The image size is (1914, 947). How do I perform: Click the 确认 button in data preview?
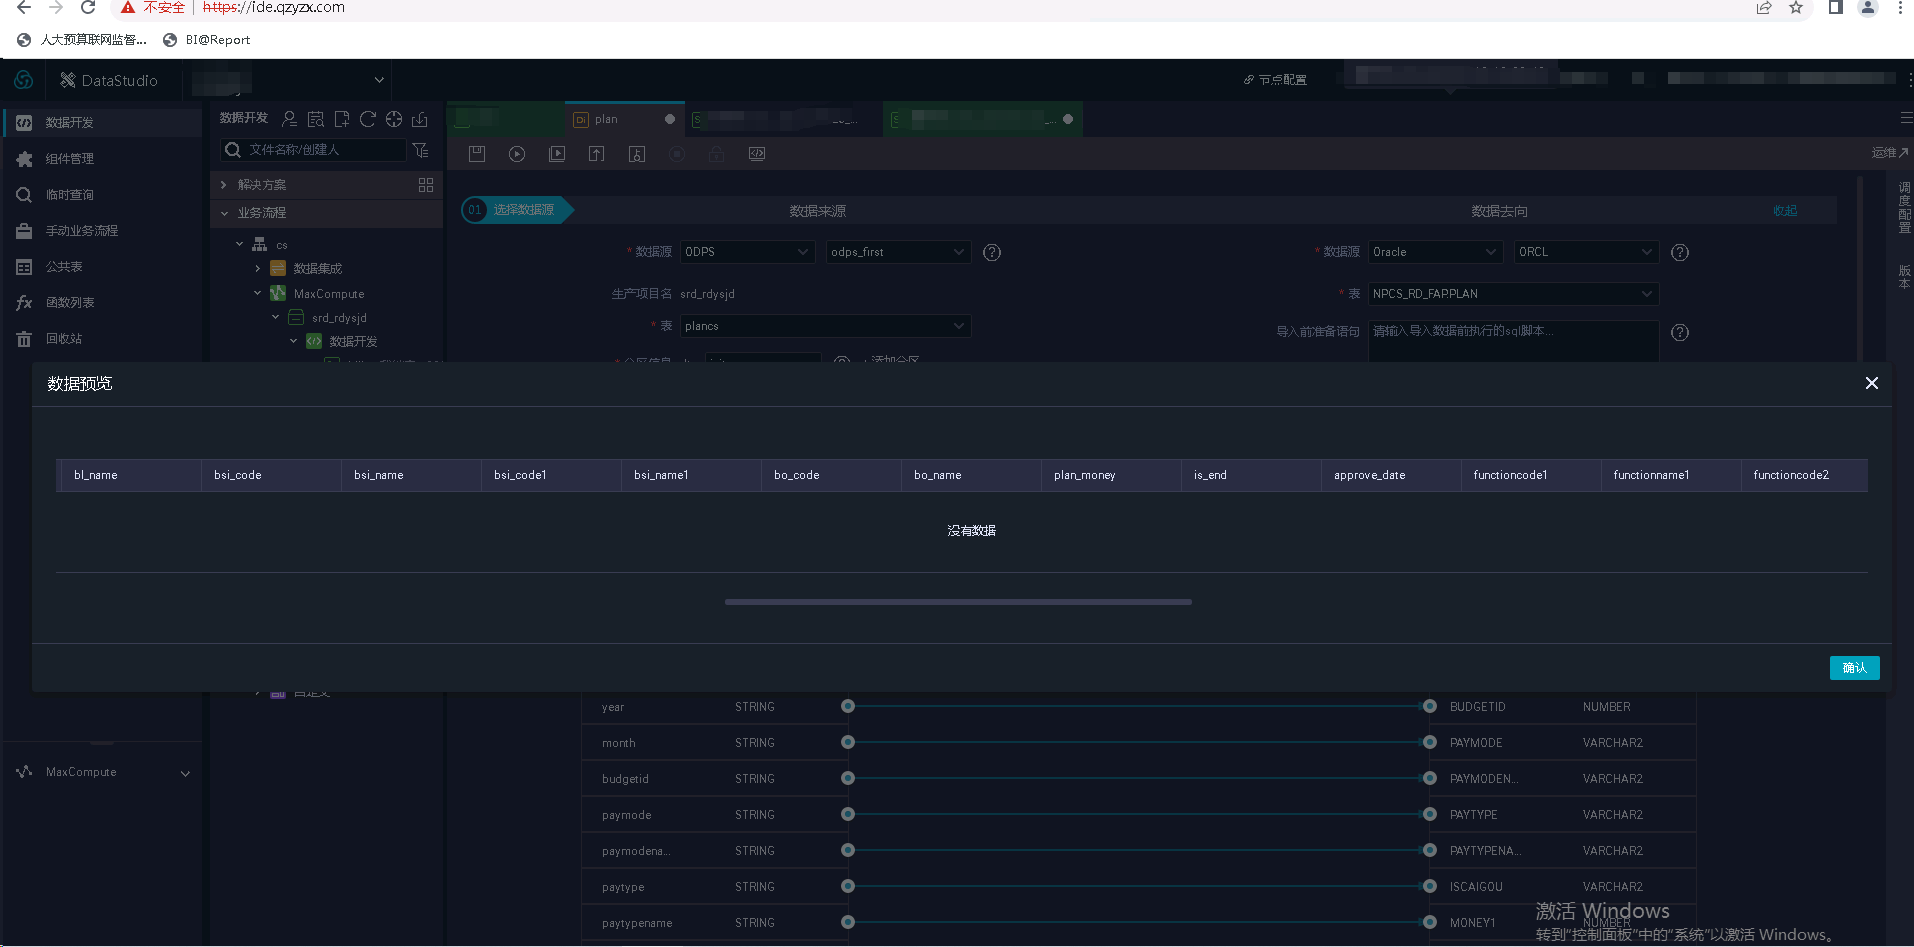(1854, 668)
